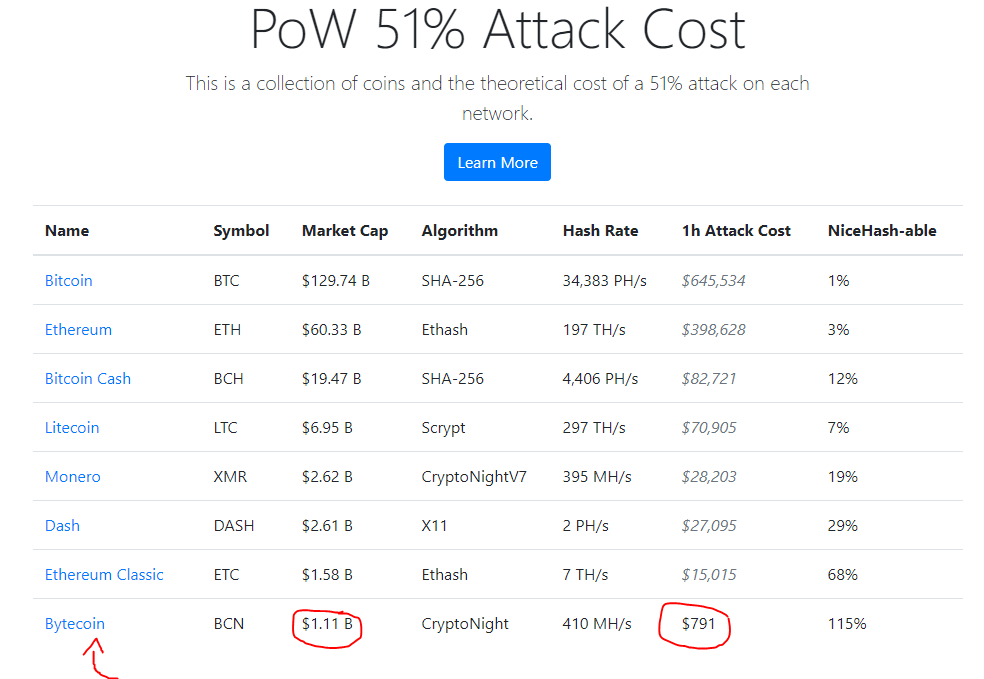Viewport: 984px width, 679px height.
Task: Sort the table by Hash Rate header
Action: pos(600,230)
